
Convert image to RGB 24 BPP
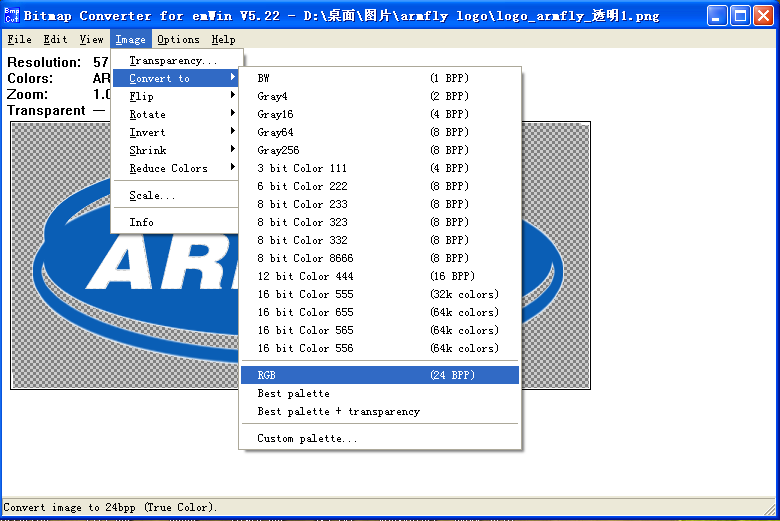pos(380,375)
